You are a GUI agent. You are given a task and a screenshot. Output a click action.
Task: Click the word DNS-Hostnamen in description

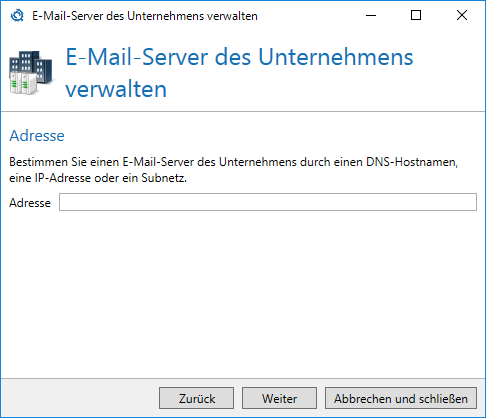412,162
